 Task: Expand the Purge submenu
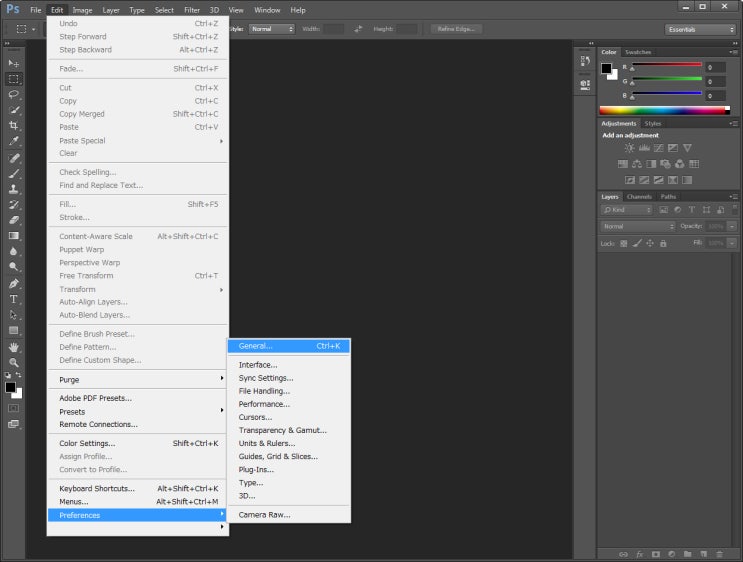click(137, 380)
